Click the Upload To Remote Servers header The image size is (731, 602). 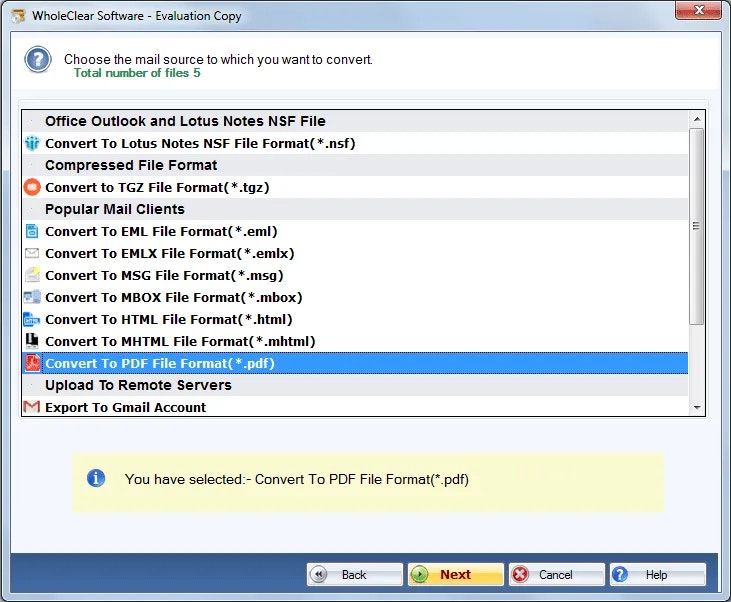(355, 385)
